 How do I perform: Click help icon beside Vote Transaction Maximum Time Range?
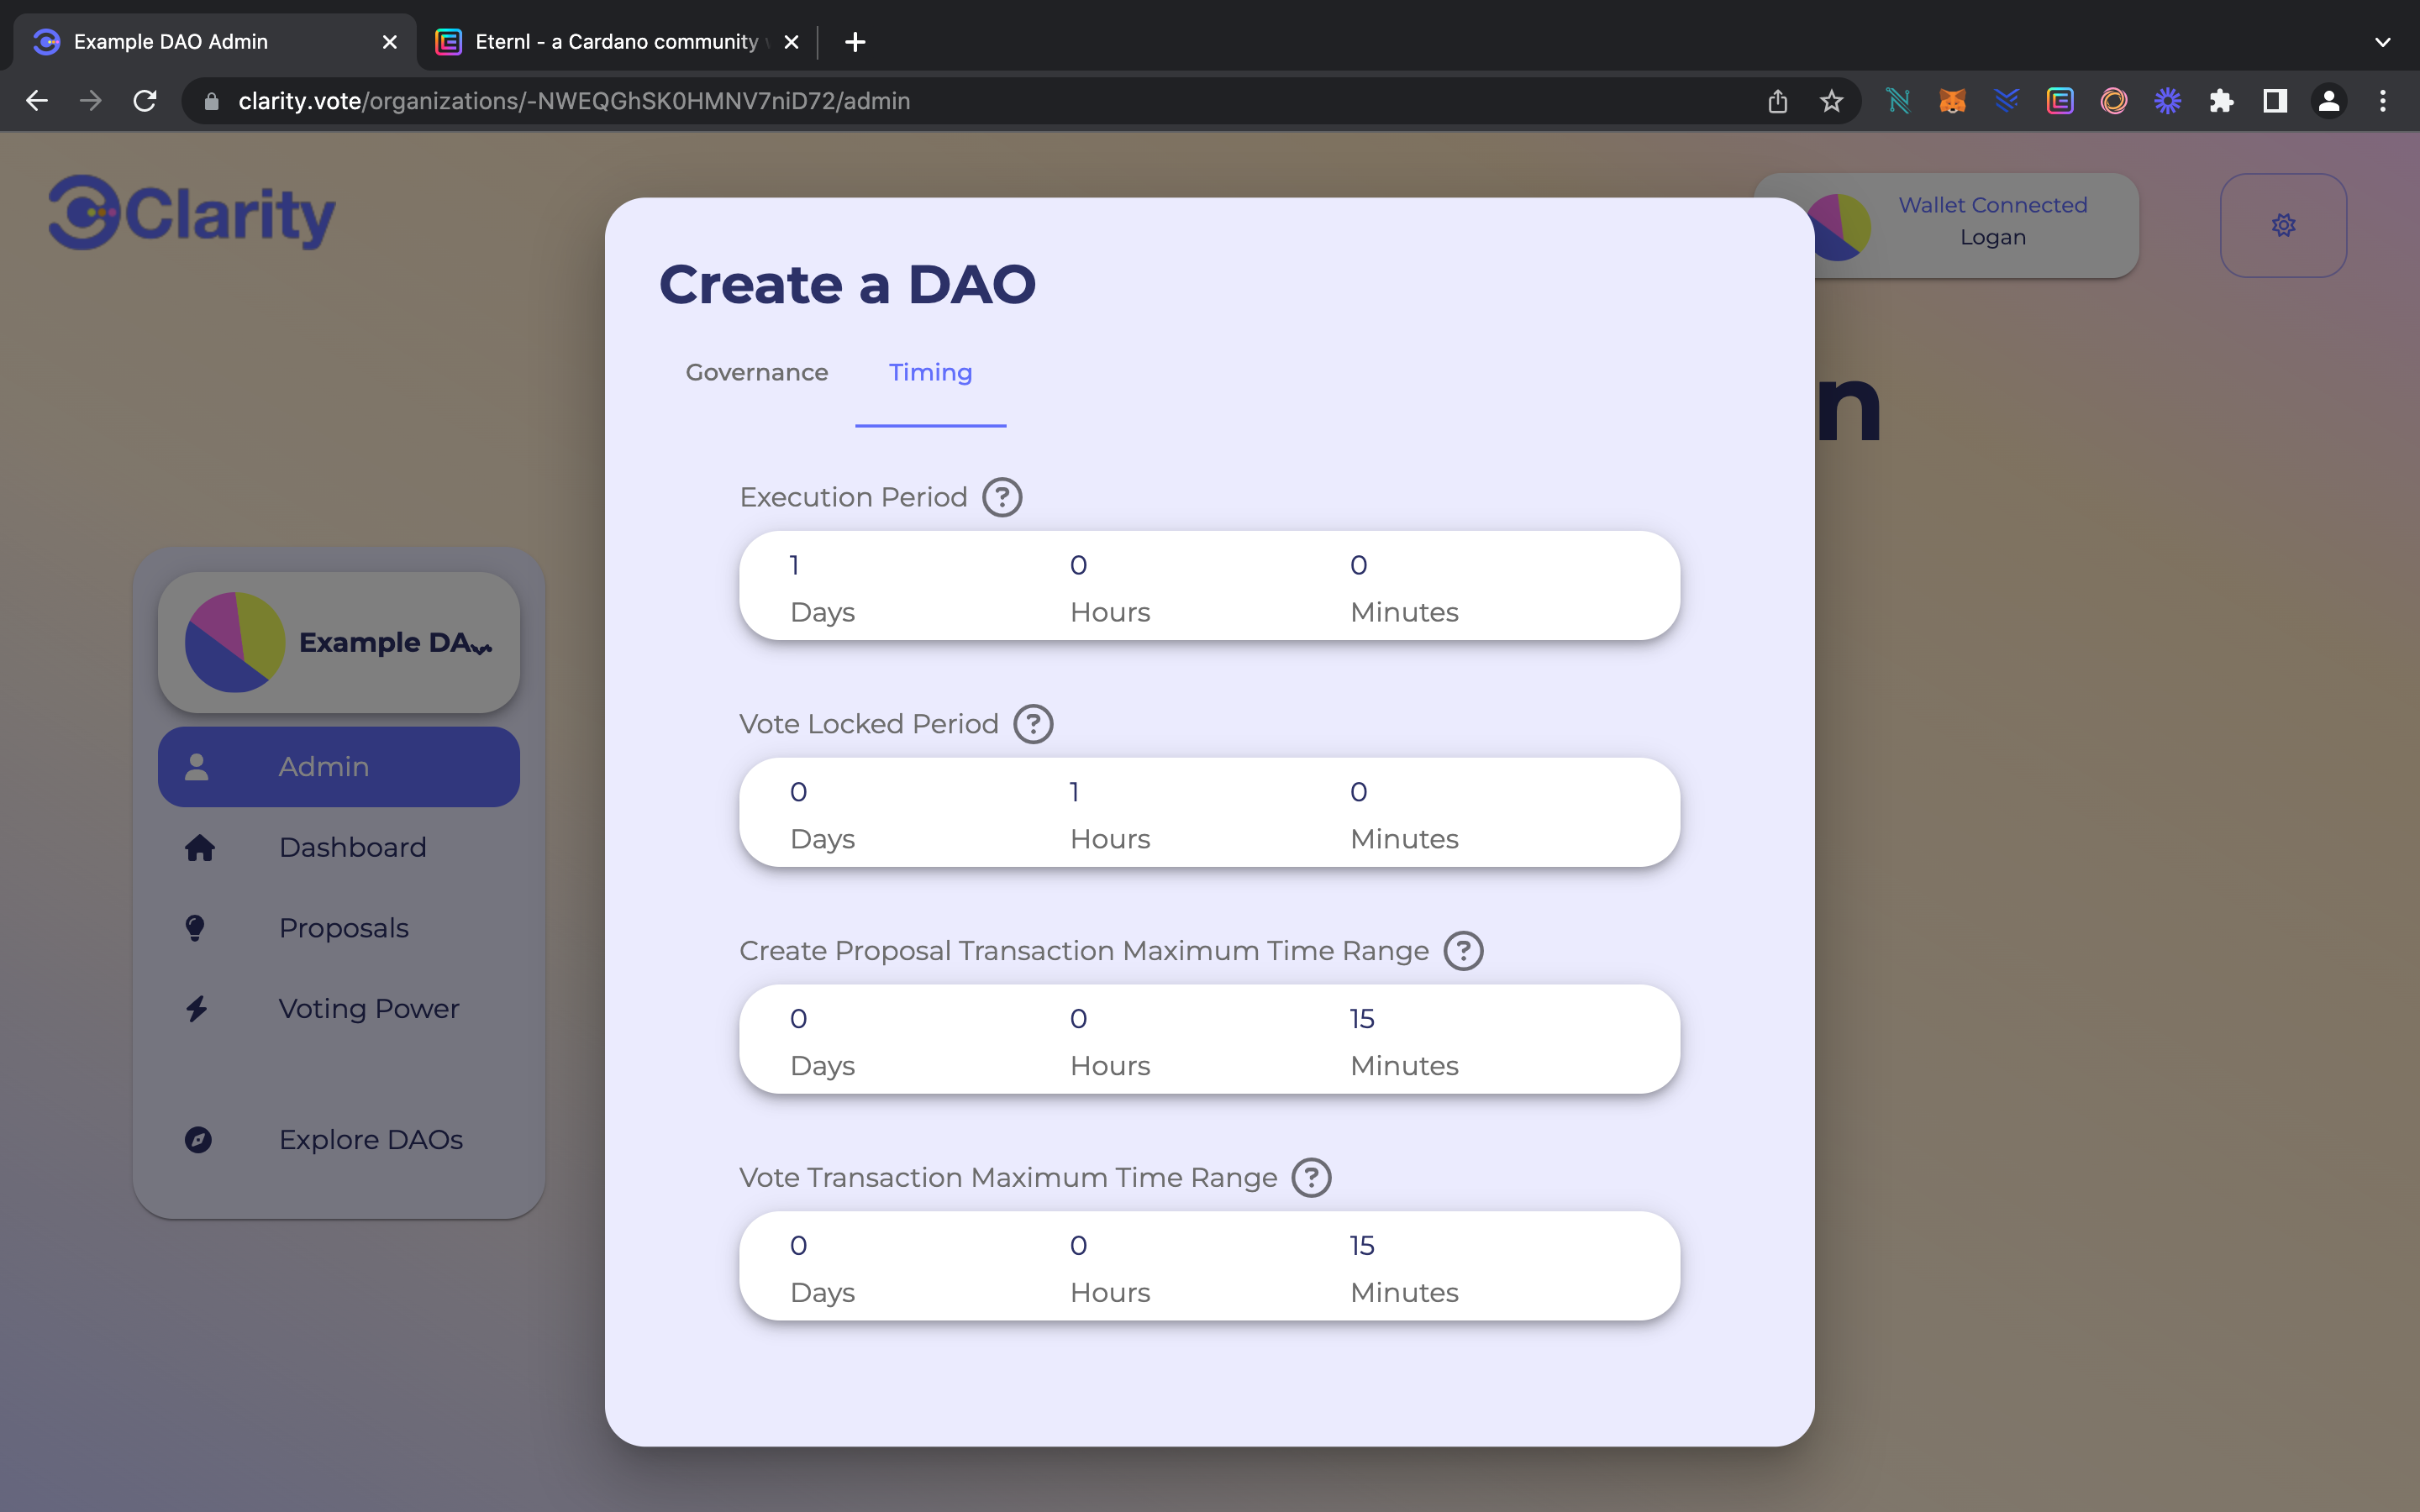click(x=1311, y=1177)
